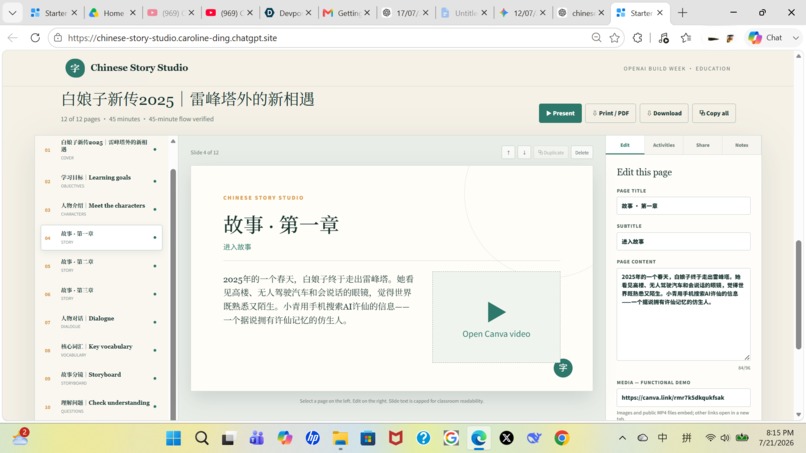
Task: Switch to the Home tab
Action: (113, 13)
